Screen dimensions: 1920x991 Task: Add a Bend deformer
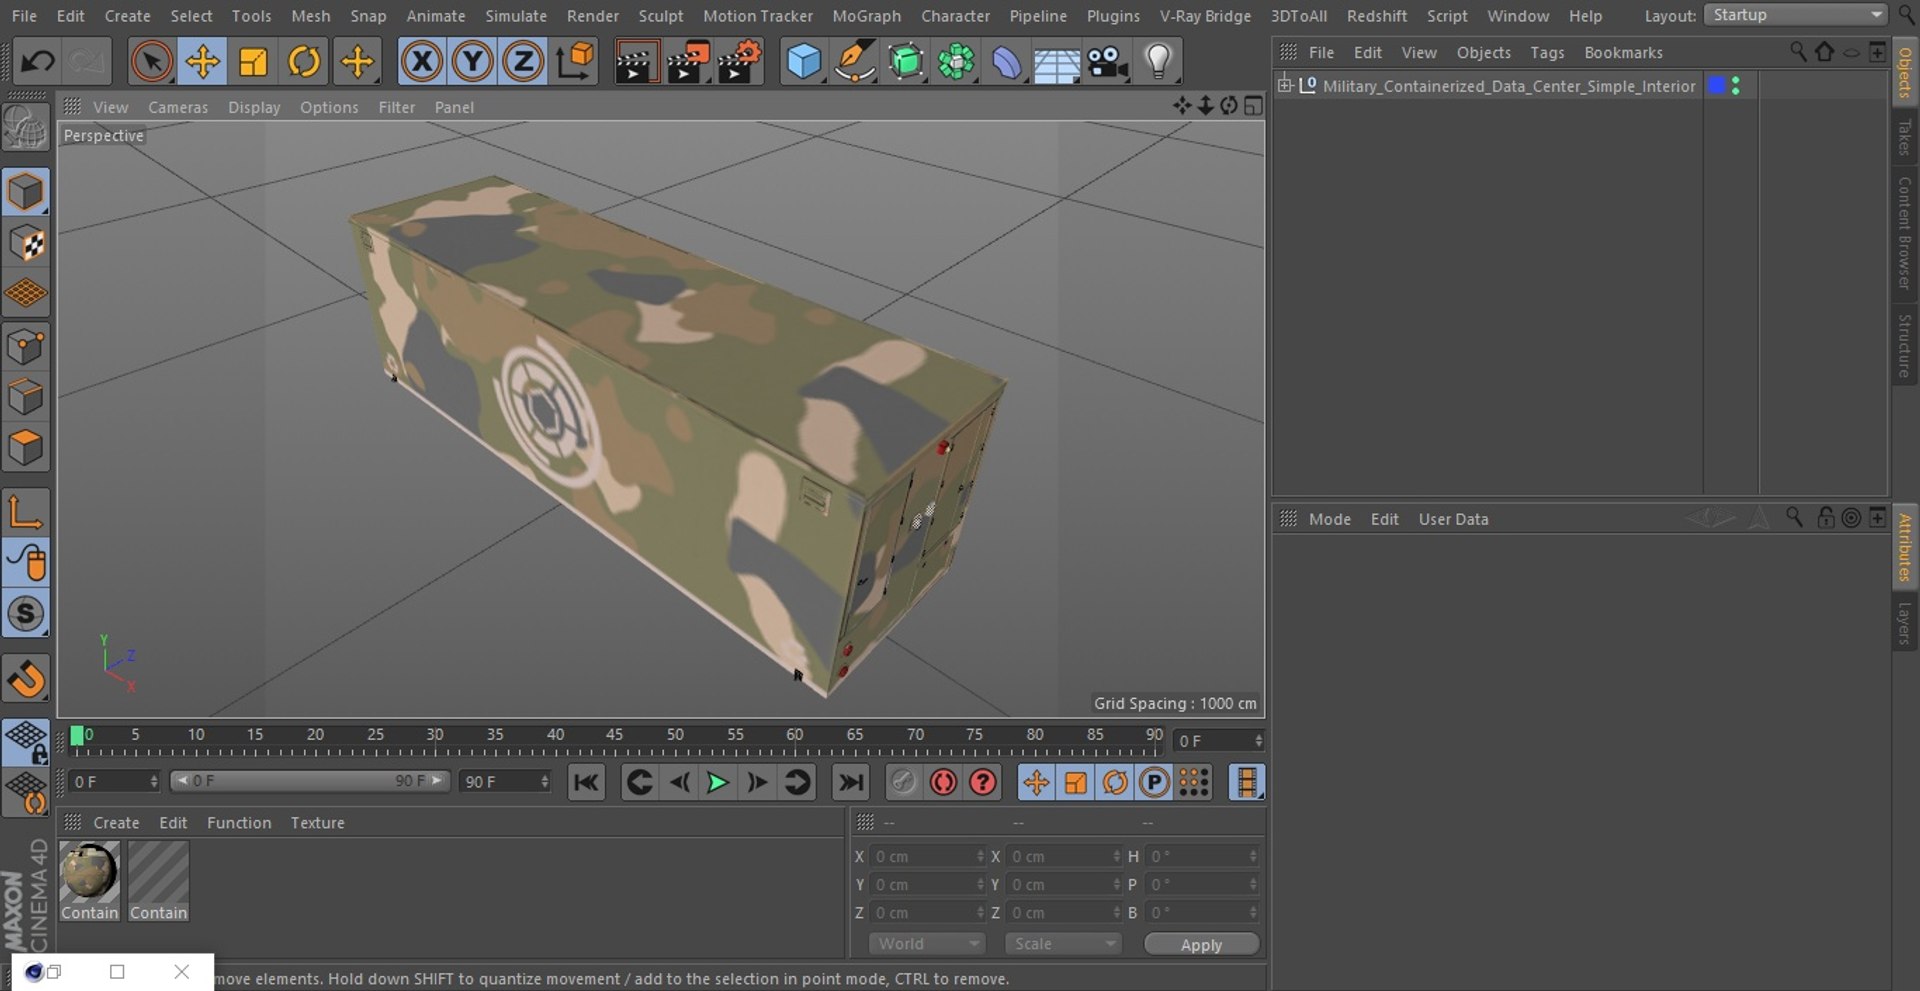pyautogui.click(x=1007, y=62)
